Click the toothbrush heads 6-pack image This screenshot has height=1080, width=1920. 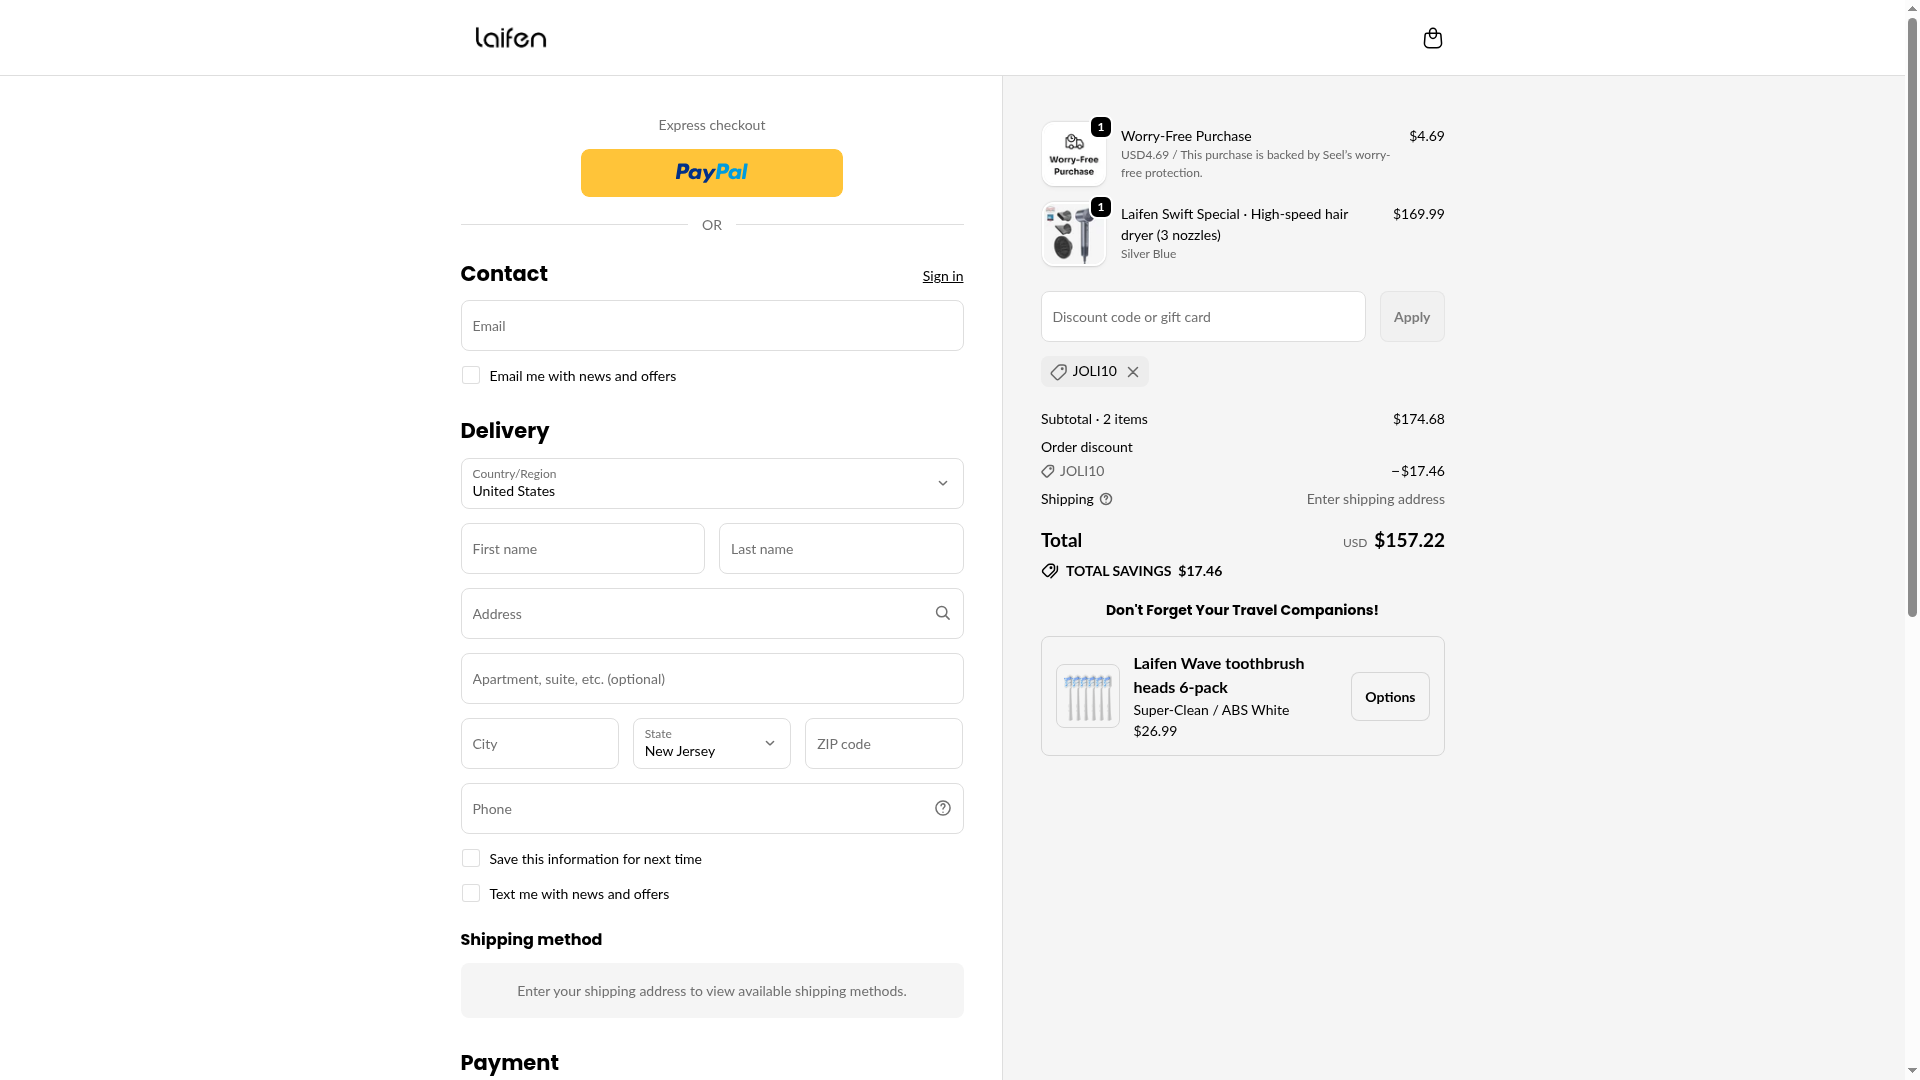(1087, 696)
